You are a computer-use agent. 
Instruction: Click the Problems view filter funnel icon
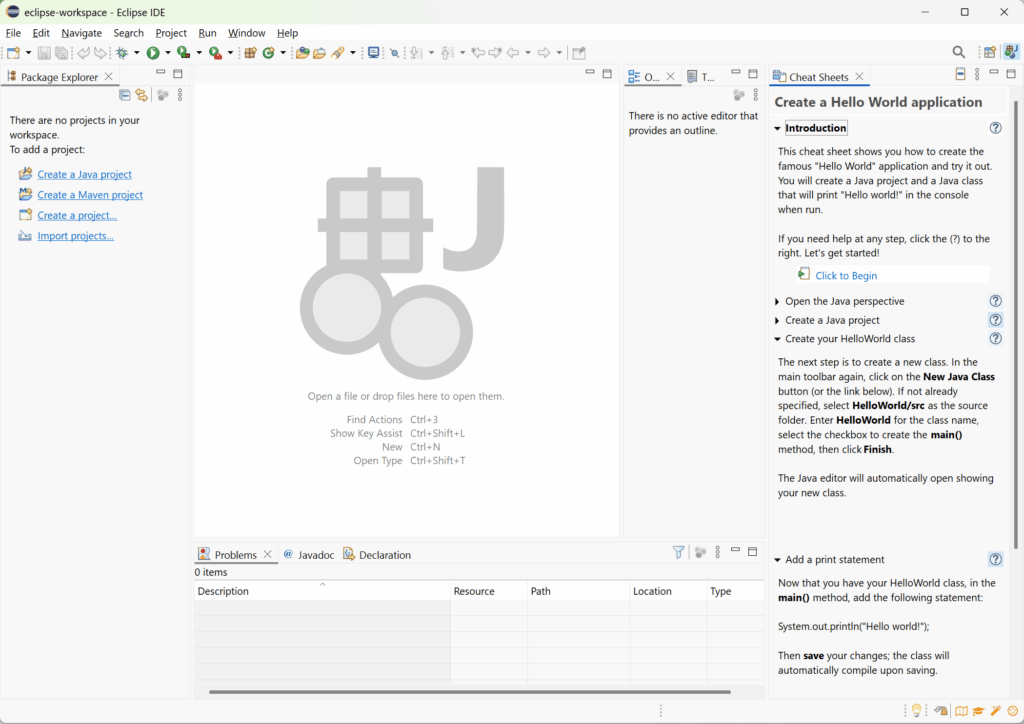pos(679,552)
